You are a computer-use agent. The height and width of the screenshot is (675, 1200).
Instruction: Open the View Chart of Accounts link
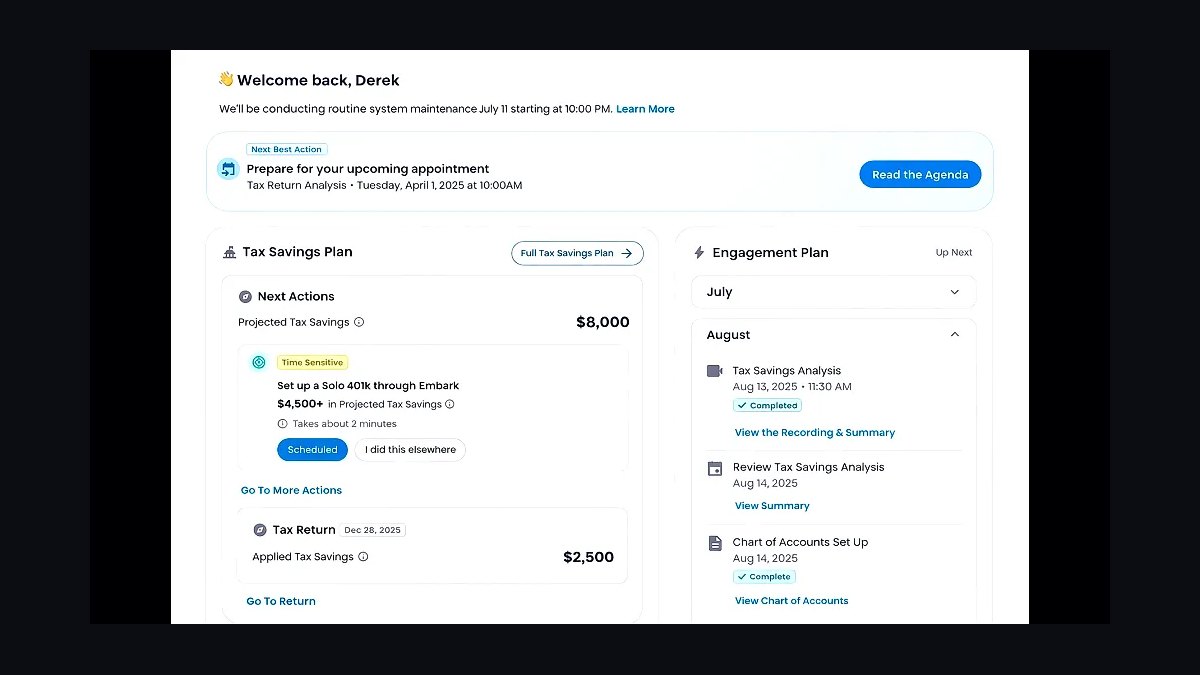tap(791, 601)
